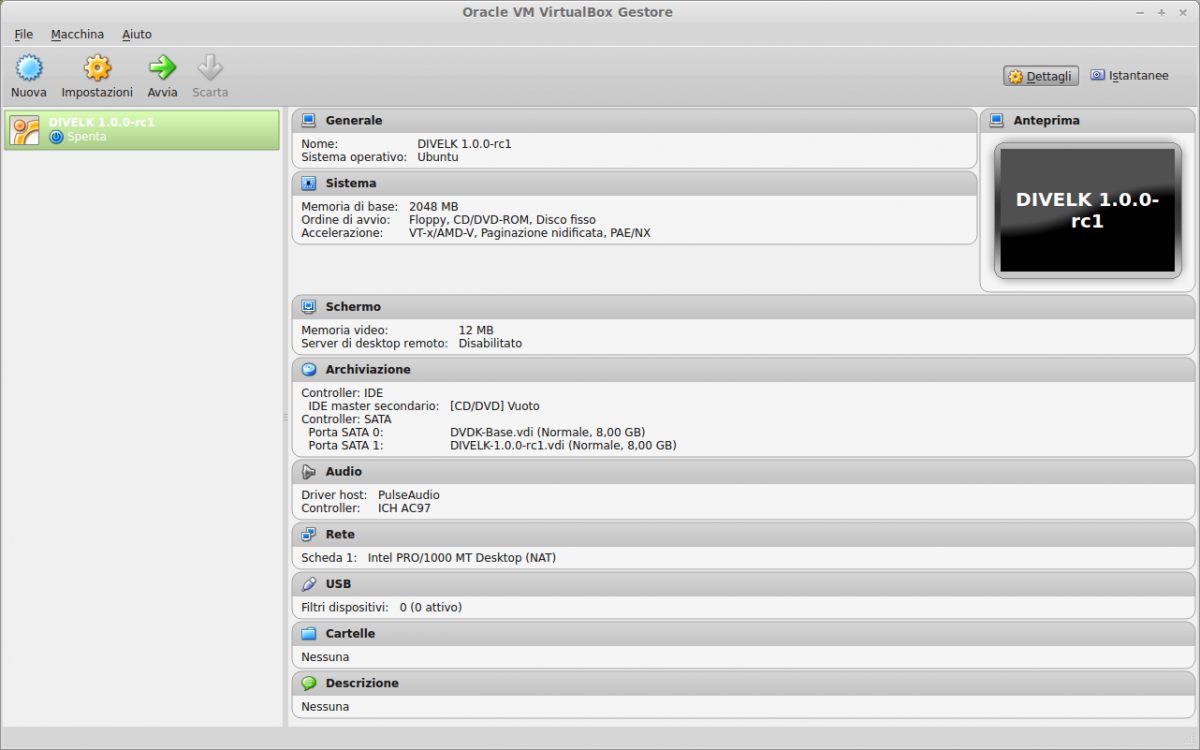Viewport: 1200px width, 750px height.
Task: Click the Sistema section chip icon
Action: 308,183
